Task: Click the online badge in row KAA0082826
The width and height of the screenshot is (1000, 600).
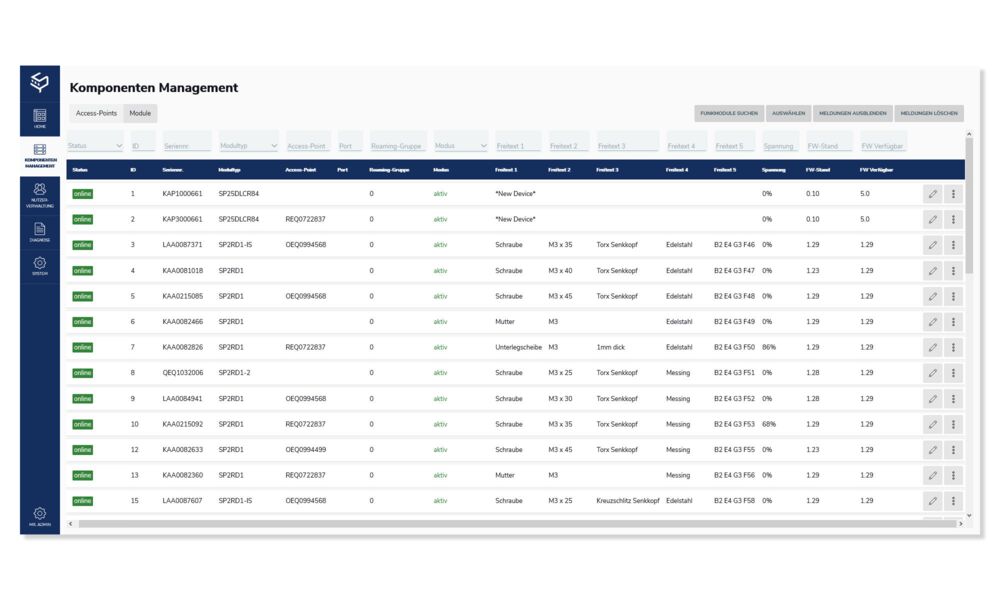Action: tap(82, 348)
